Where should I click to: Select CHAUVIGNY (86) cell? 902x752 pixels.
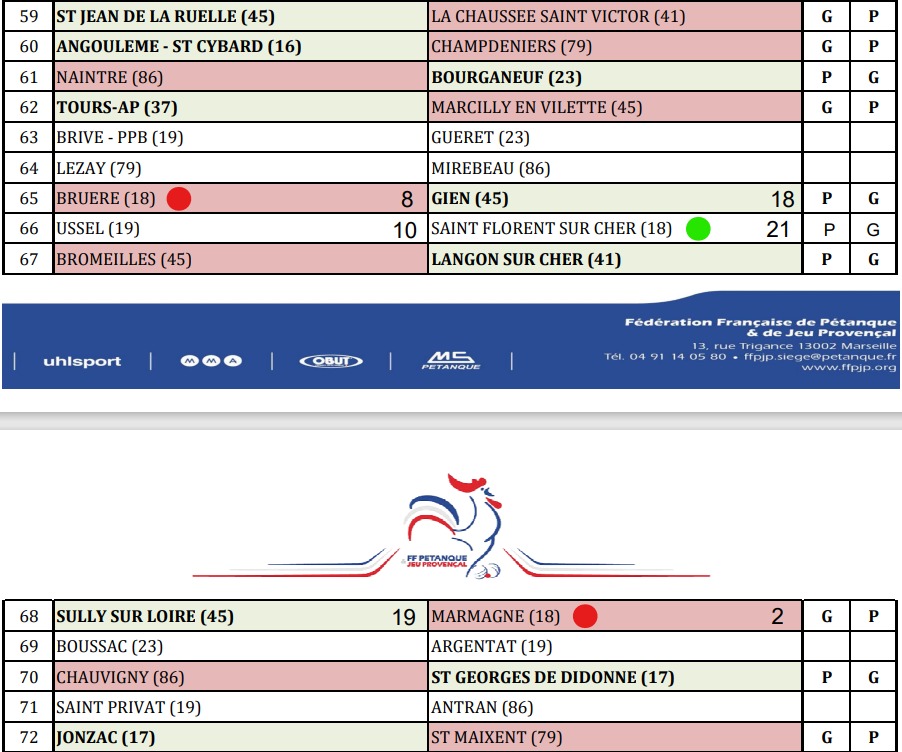pyautogui.click(x=240, y=677)
